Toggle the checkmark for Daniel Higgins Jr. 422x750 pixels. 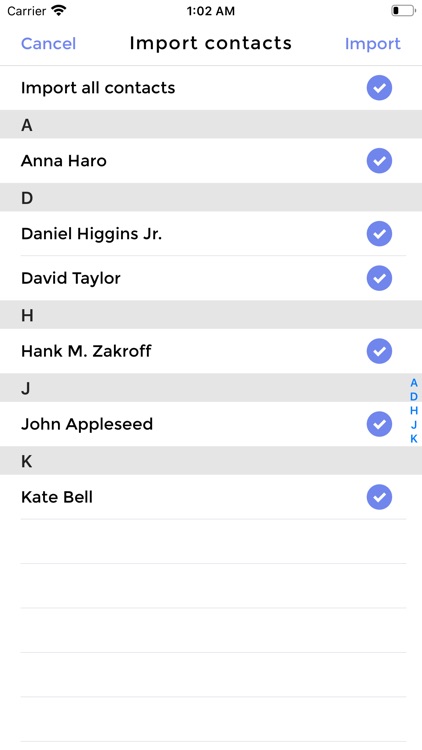pyautogui.click(x=379, y=234)
